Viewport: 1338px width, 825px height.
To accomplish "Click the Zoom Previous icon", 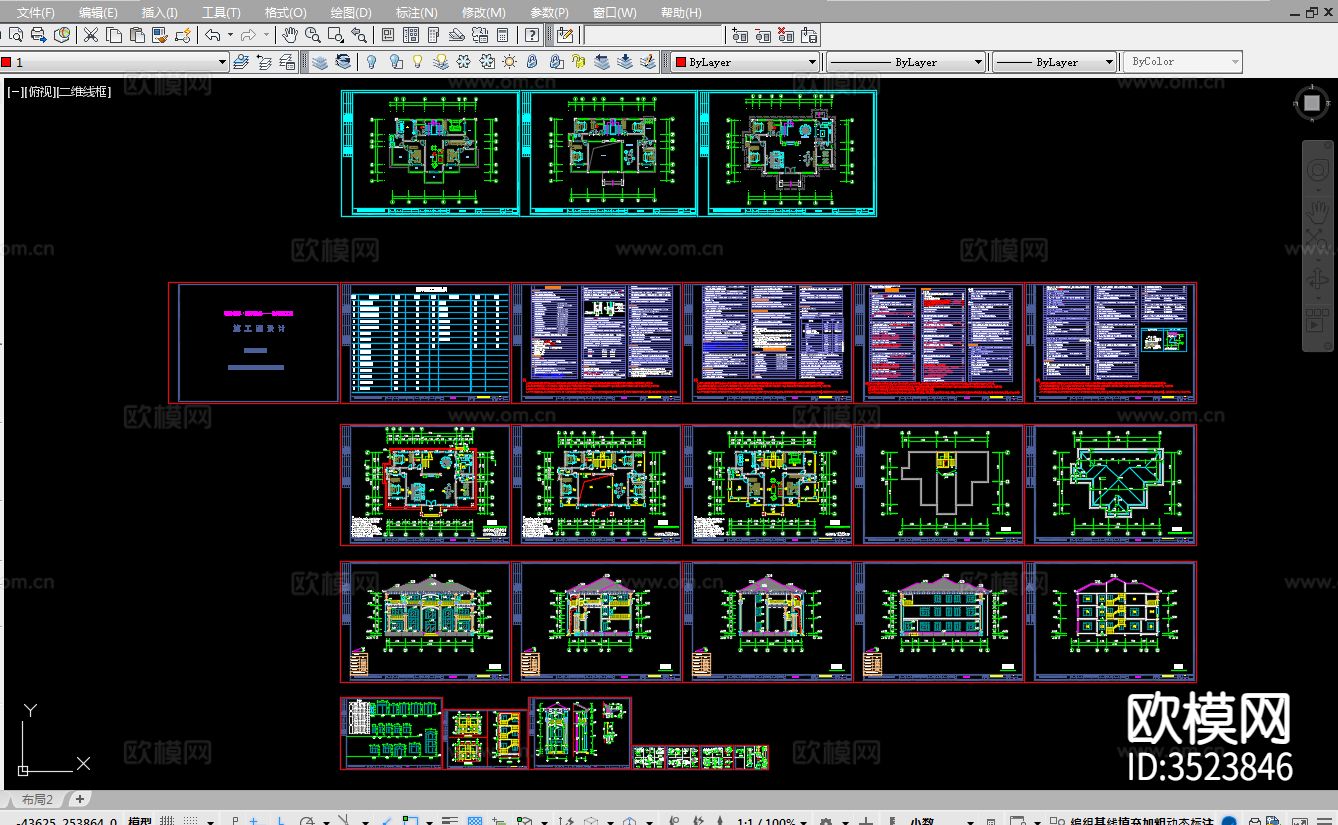I will (359, 35).
